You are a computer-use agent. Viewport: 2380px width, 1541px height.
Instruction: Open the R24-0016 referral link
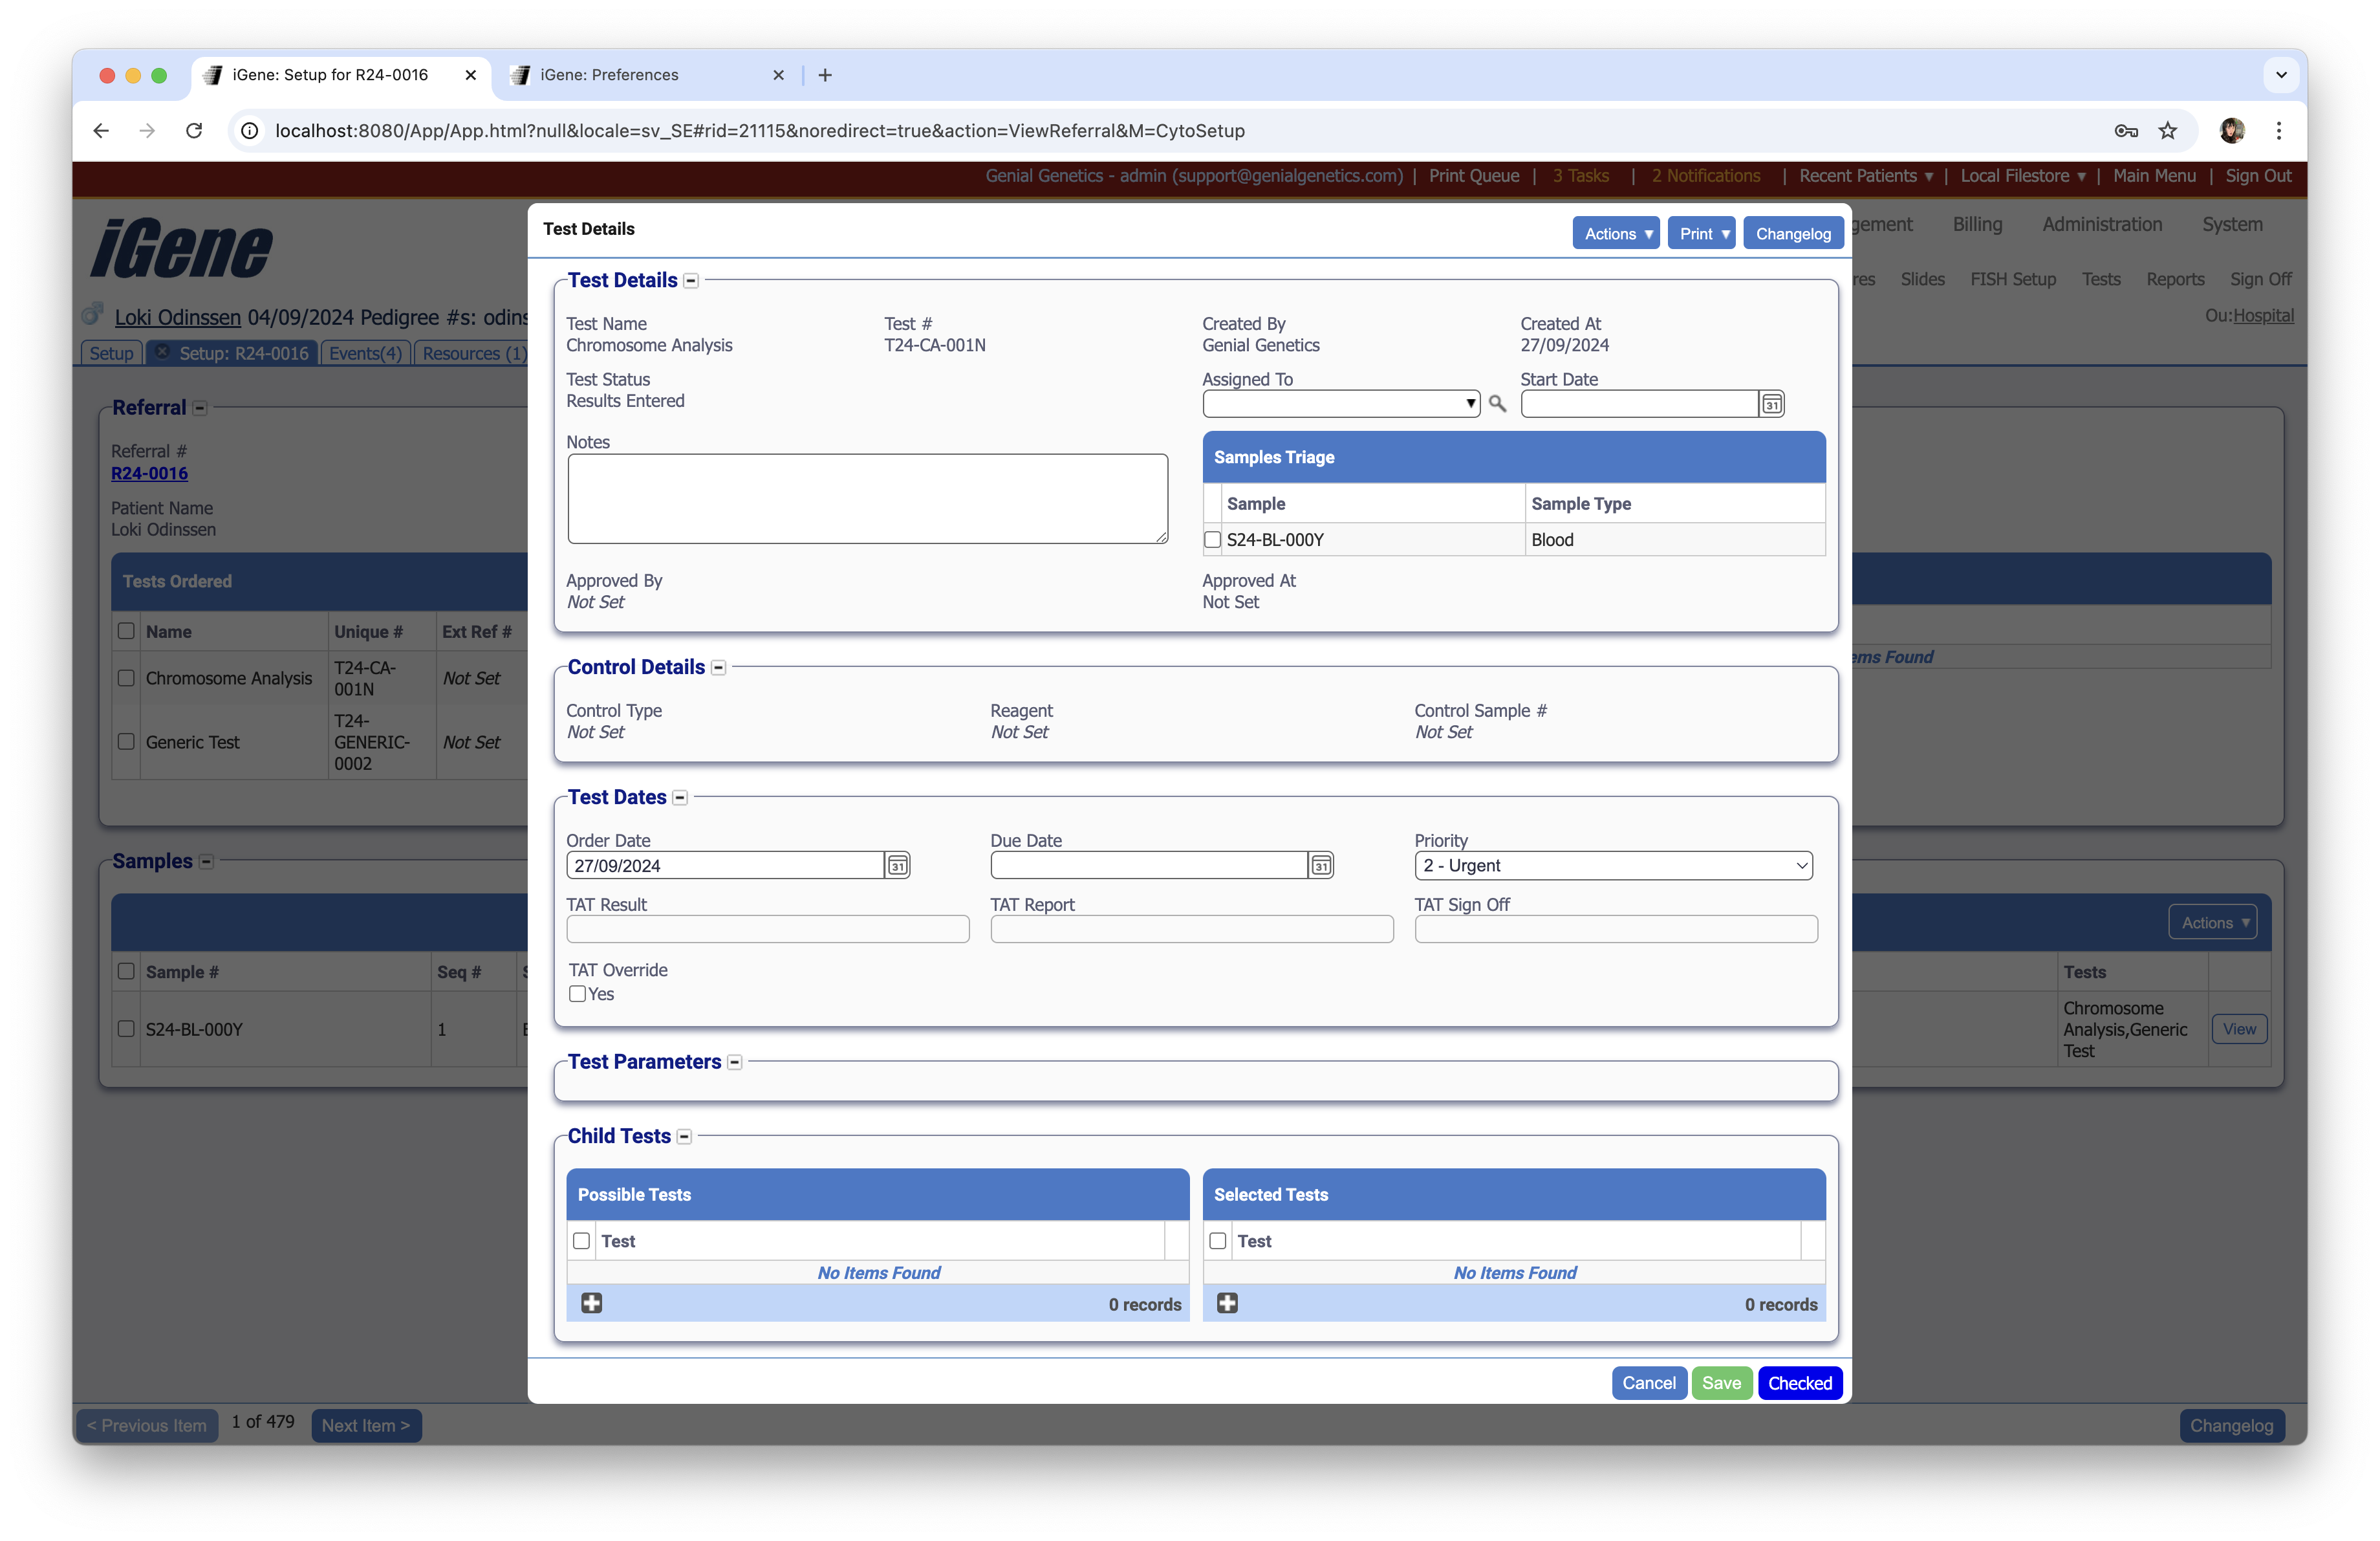149,473
